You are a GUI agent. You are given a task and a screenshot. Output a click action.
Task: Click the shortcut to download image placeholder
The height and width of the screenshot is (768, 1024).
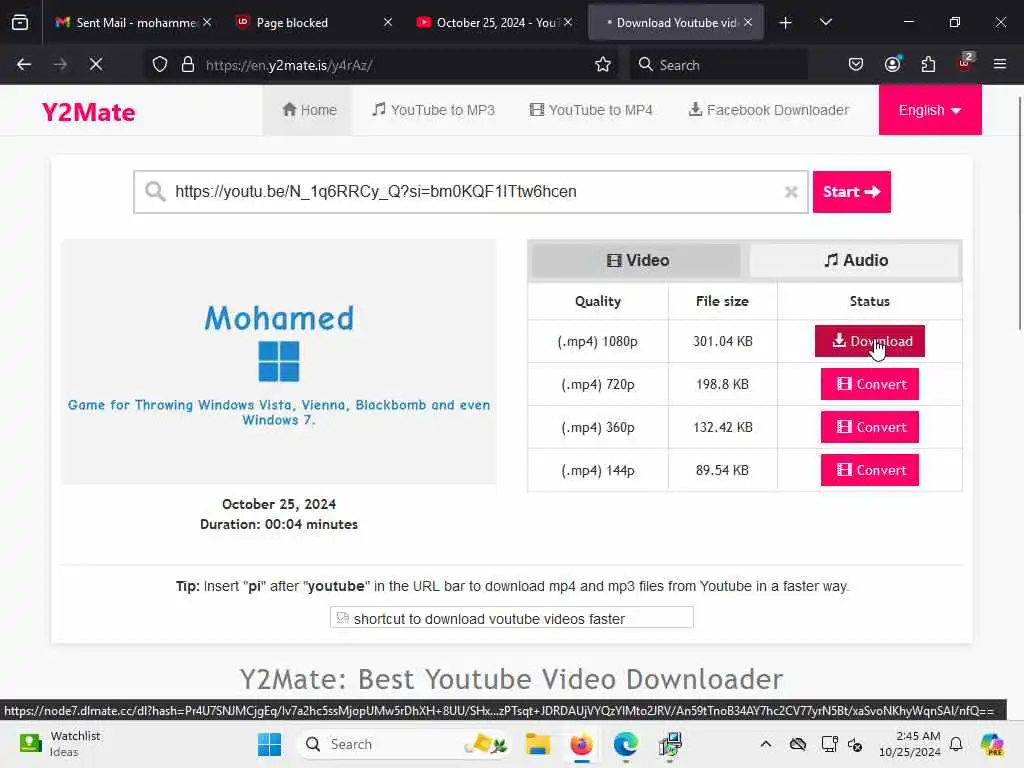(512, 618)
